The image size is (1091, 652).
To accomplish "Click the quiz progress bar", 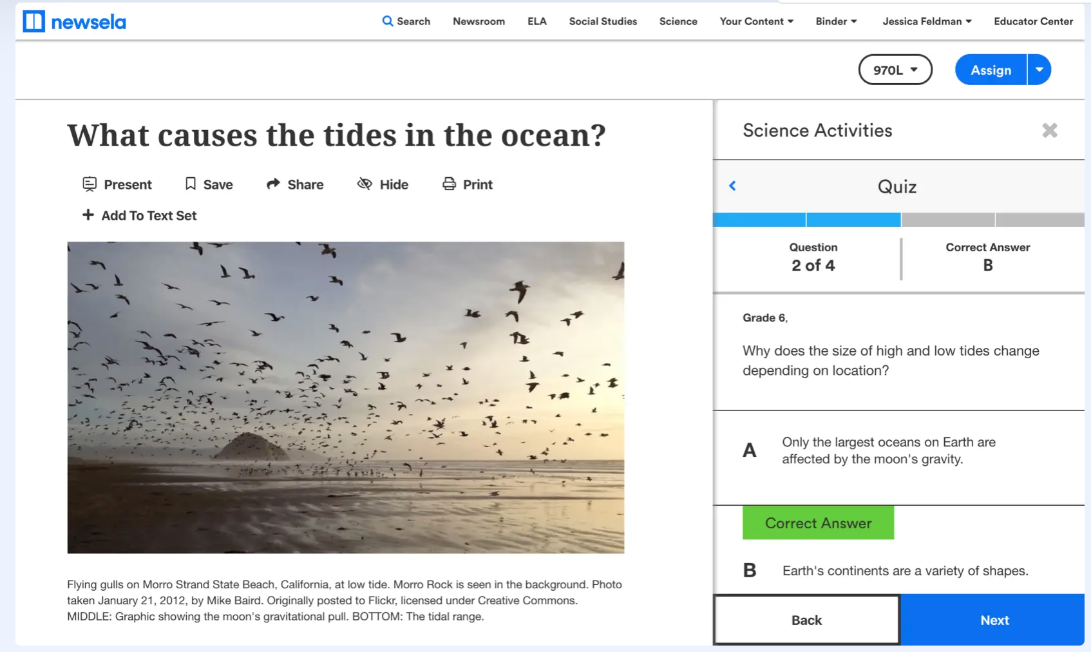I will click(898, 218).
